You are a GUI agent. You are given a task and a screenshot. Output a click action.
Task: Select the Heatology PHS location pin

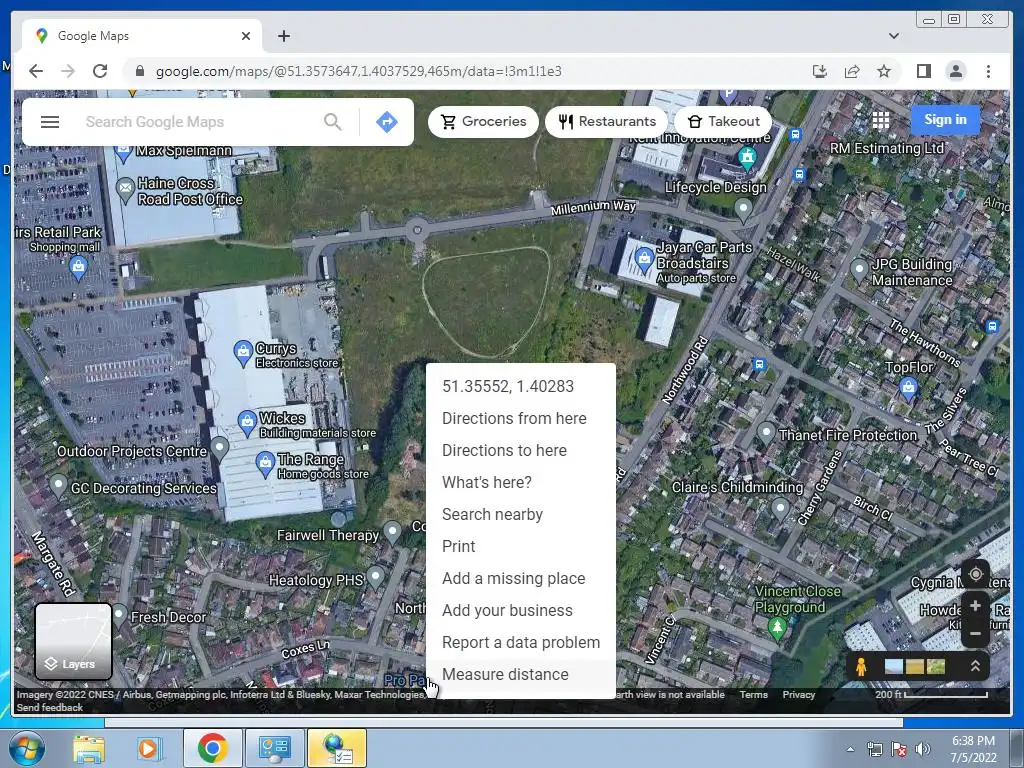[375, 577]
